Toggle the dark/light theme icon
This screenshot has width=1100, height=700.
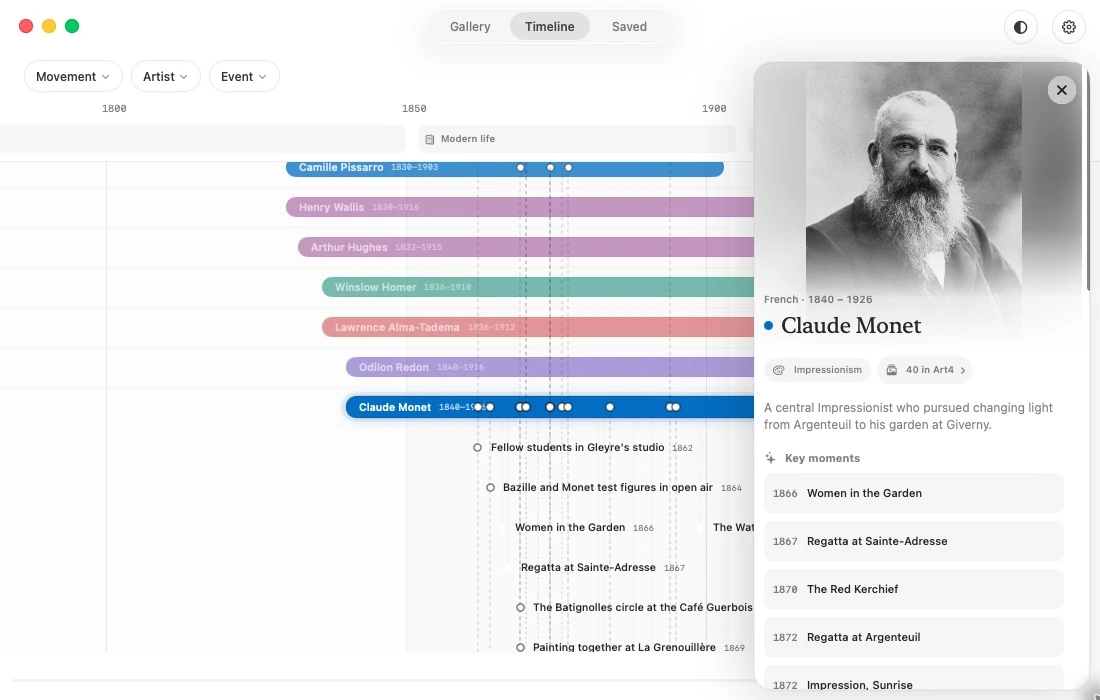point(1020,27)
